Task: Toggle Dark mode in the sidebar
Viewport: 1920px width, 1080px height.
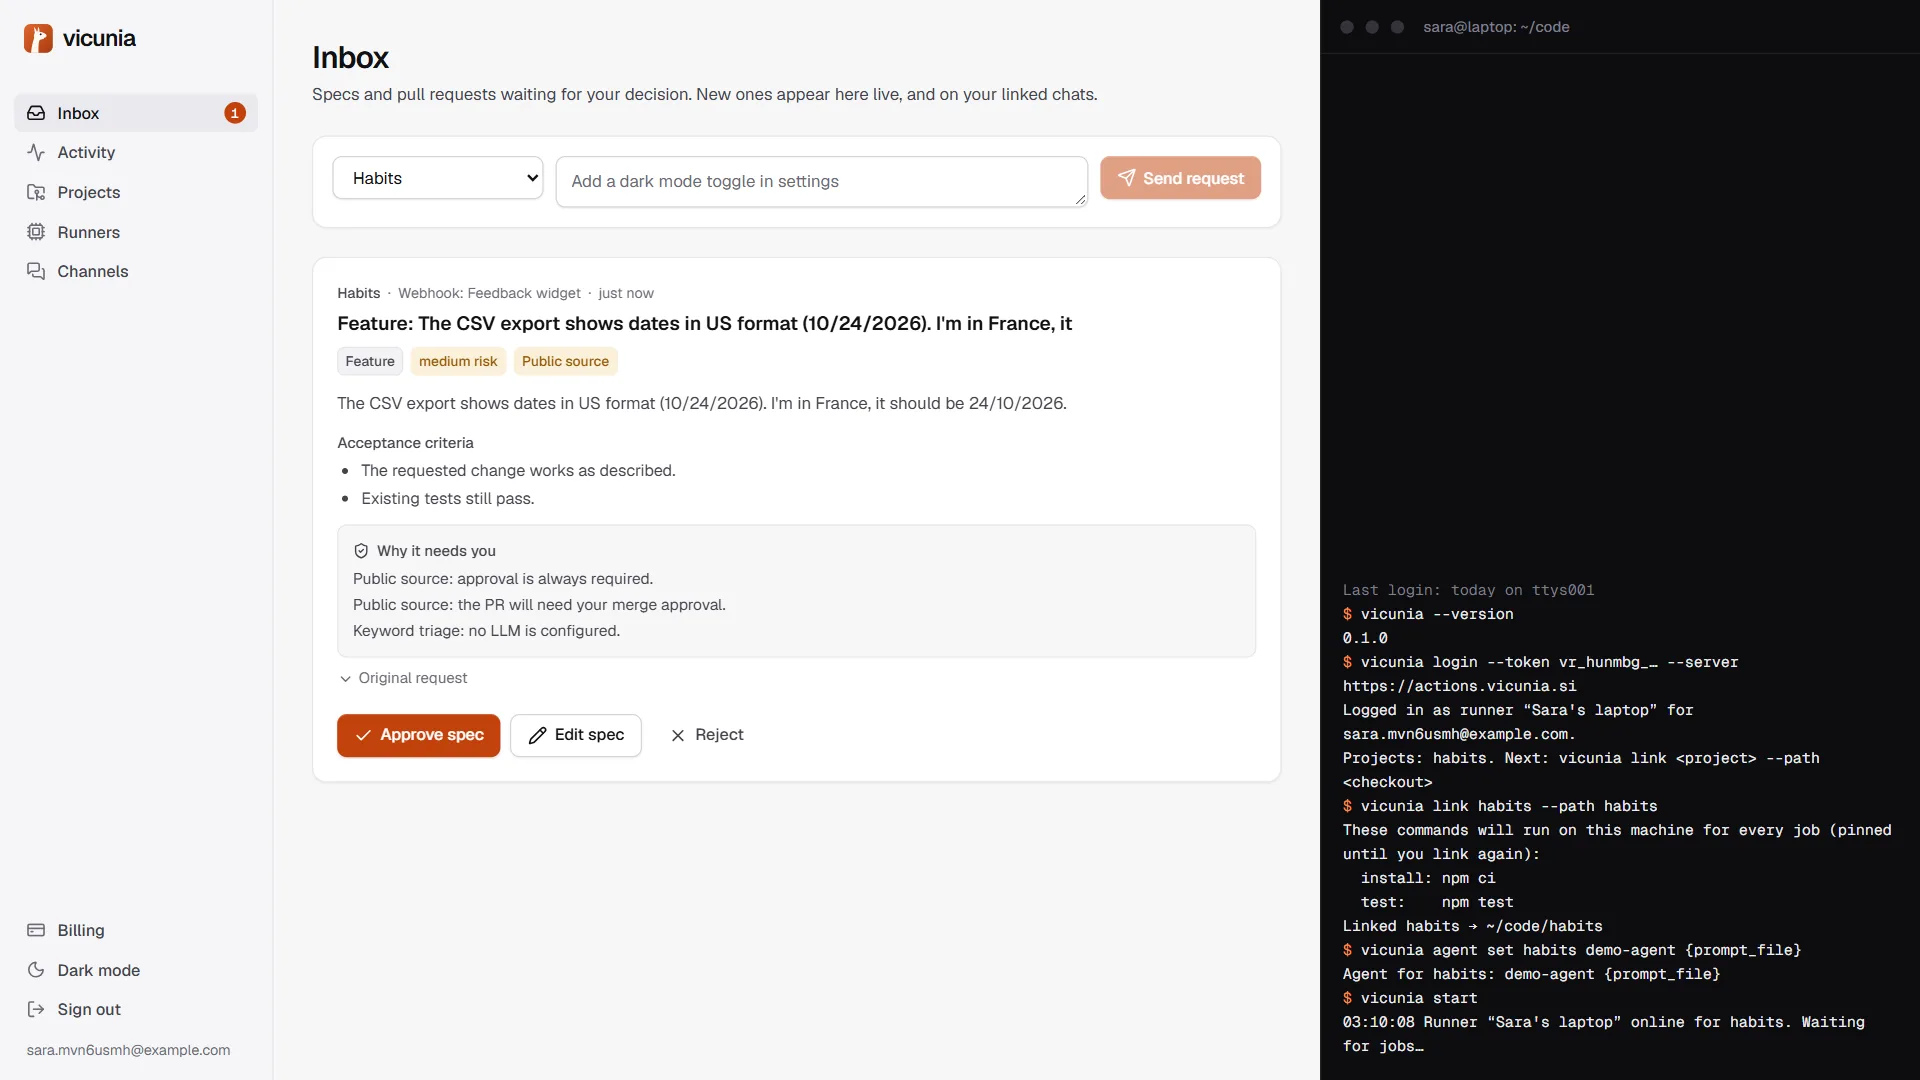Action: [x=136, y=970]
